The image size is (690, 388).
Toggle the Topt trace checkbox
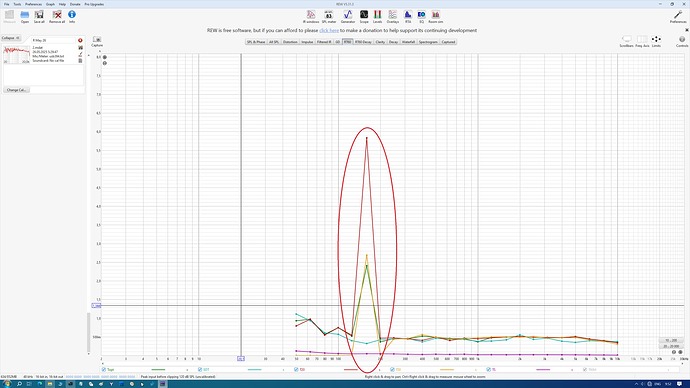[104, 370]
